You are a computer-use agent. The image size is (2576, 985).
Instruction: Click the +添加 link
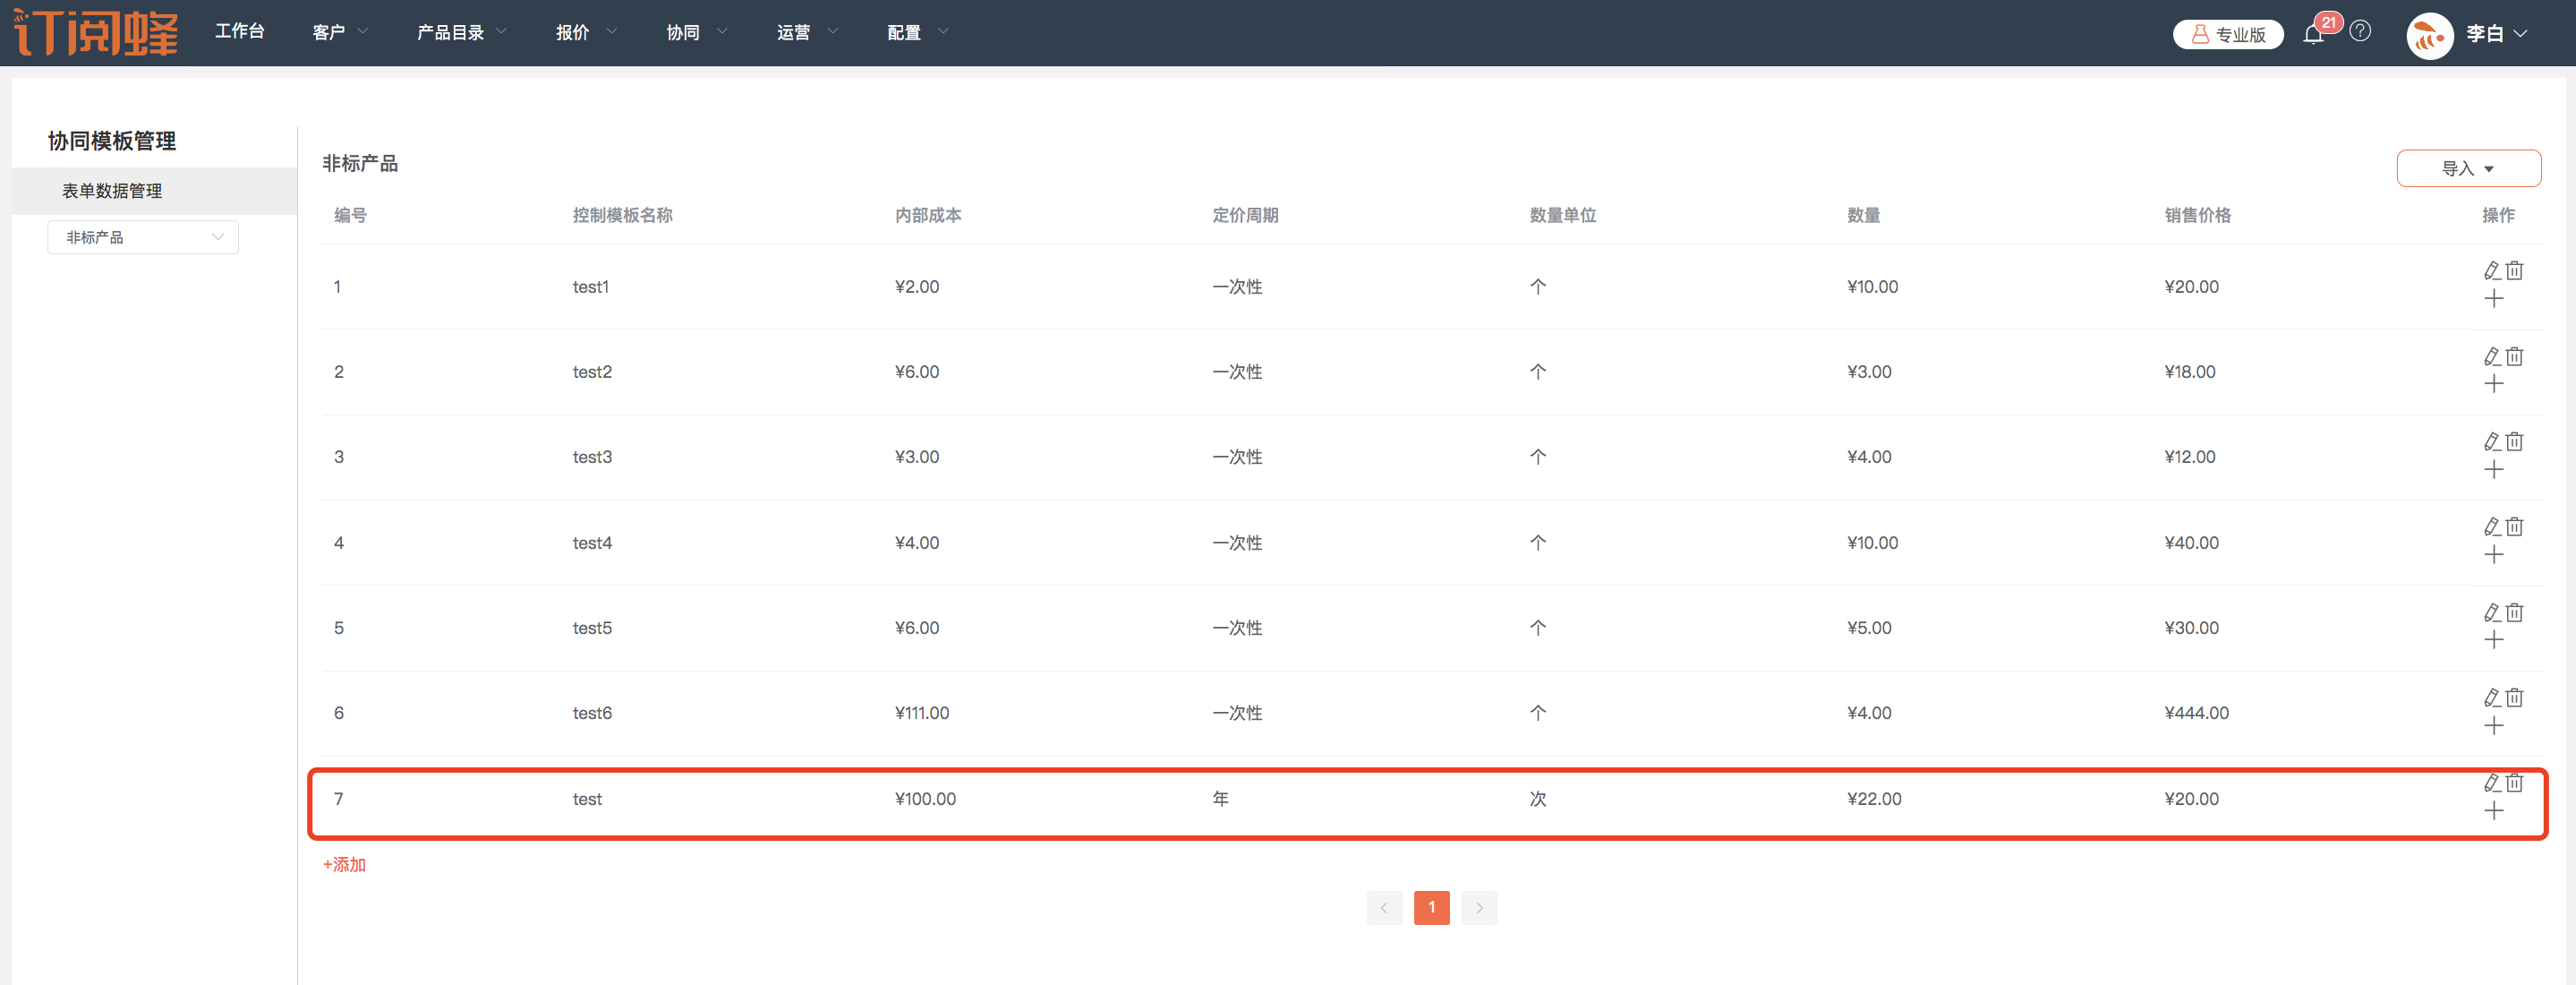pos(344,864)
